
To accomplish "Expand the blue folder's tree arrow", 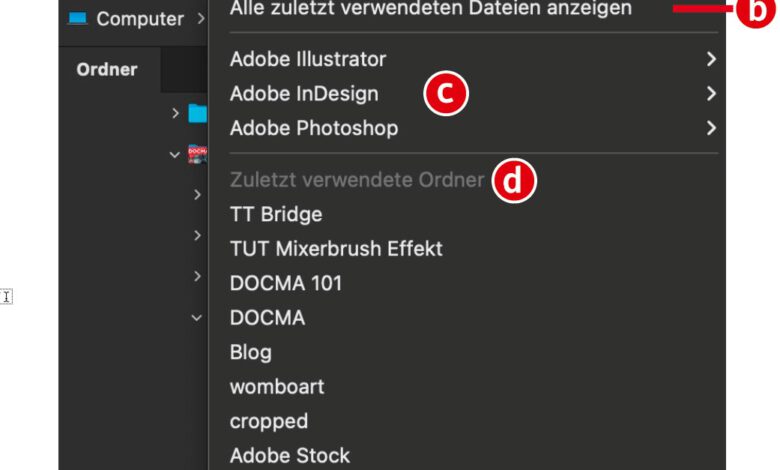I will point(176,113).
